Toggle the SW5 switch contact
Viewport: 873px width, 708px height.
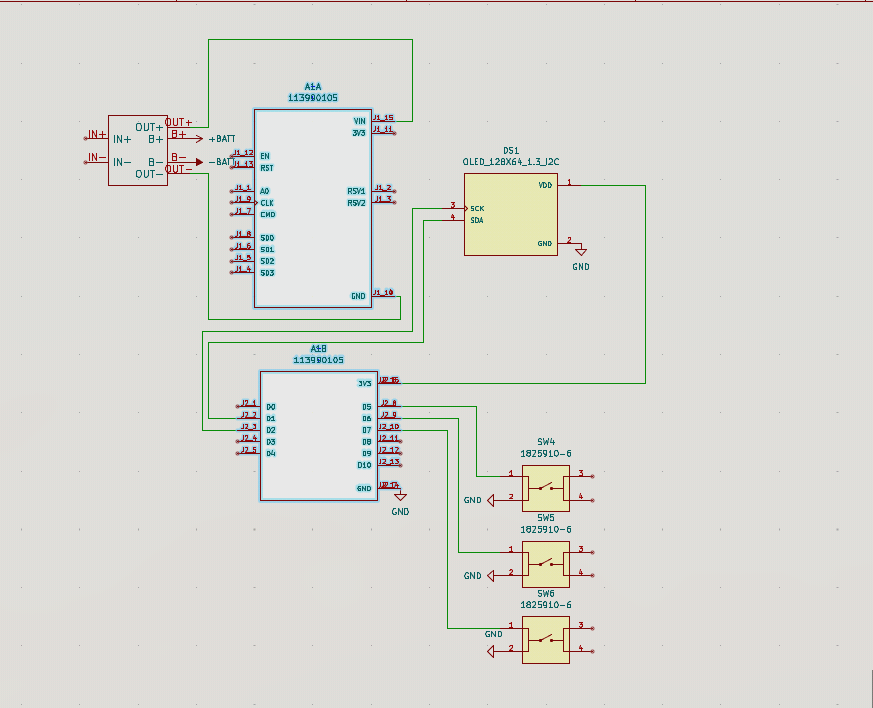[548, 563]
